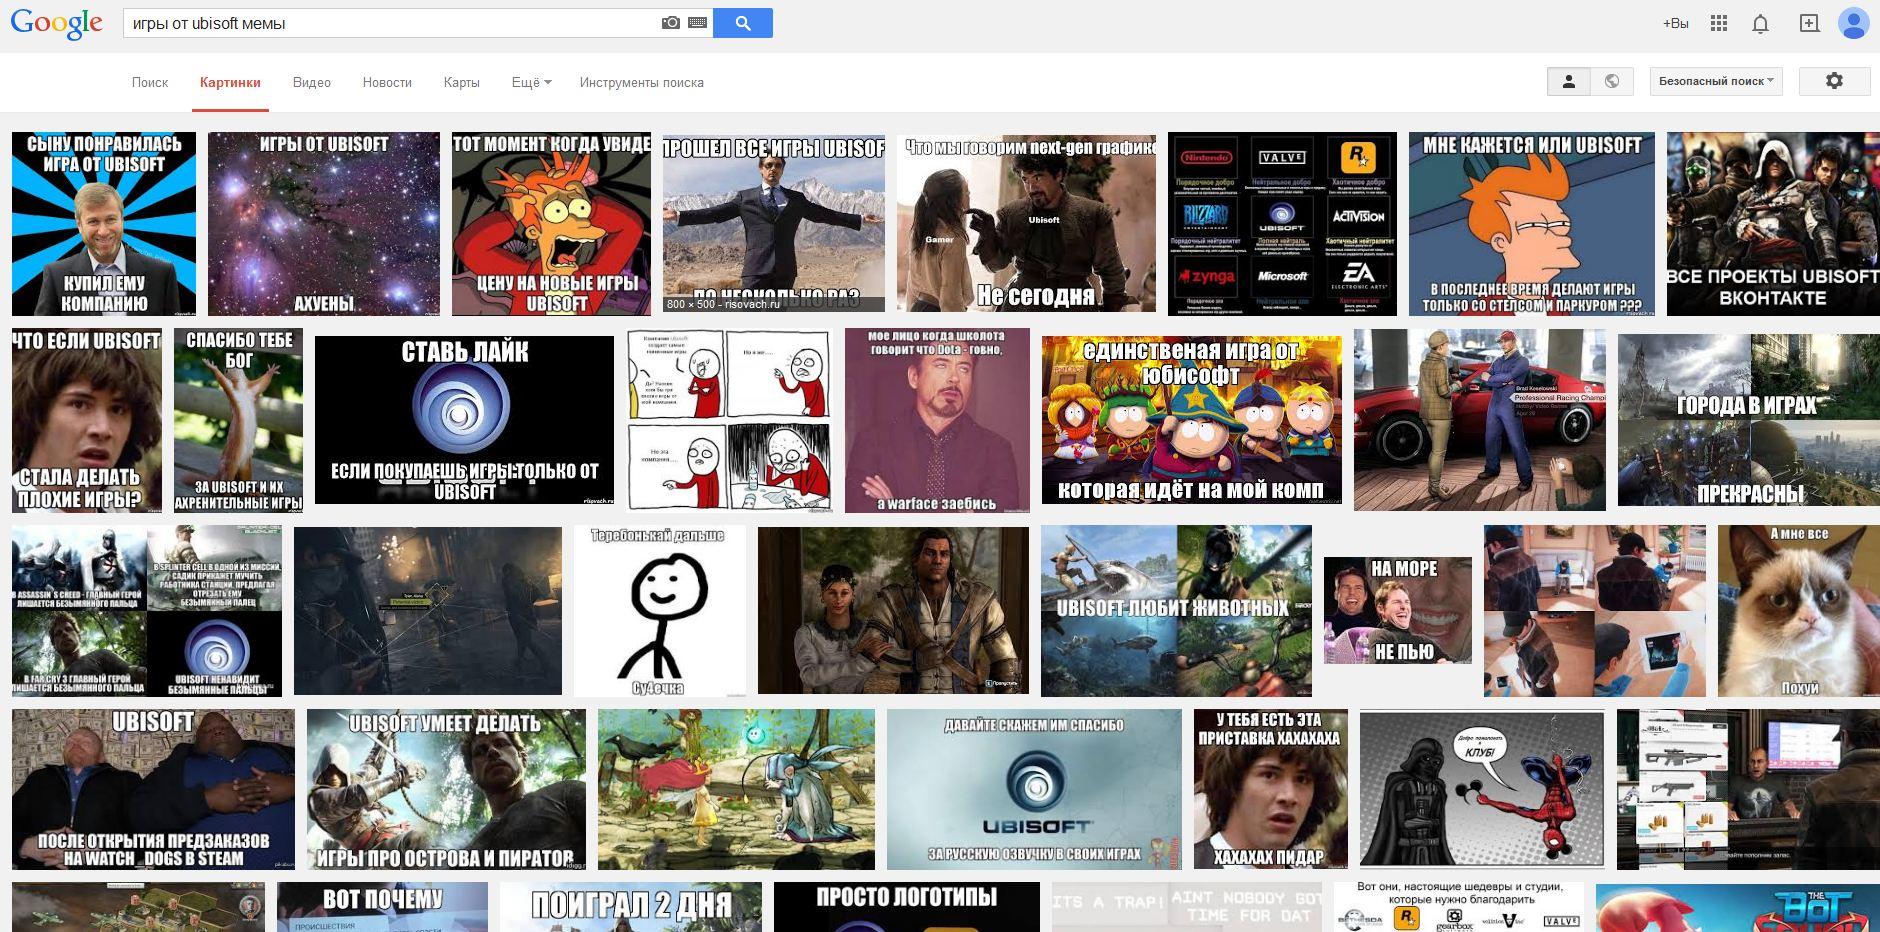
Task: Select the Картинки tab
Action: [230, 82]
